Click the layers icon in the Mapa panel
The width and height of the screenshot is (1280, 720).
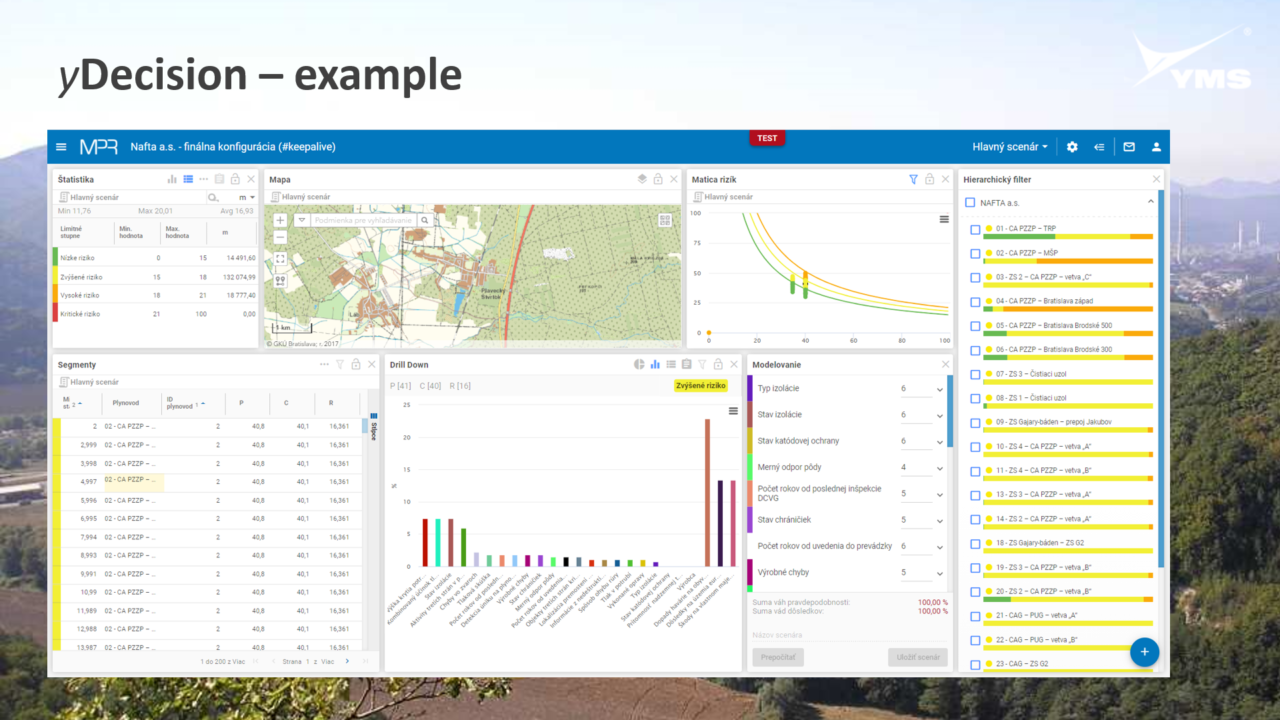click(x=641, y=179)
